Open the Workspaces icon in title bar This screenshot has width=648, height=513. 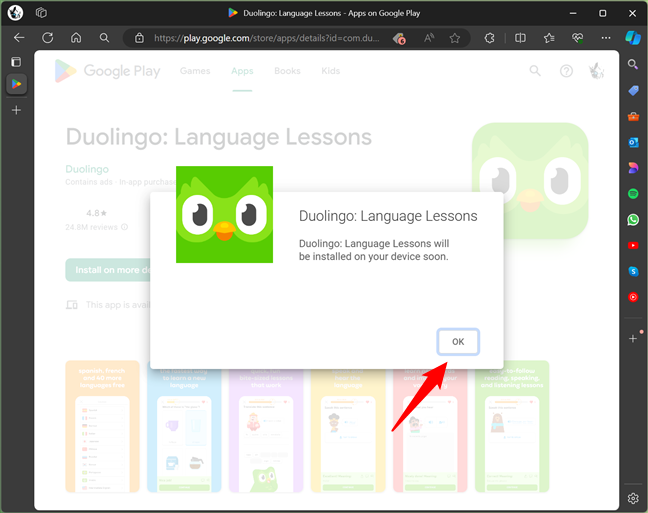(x=41, y=13)
